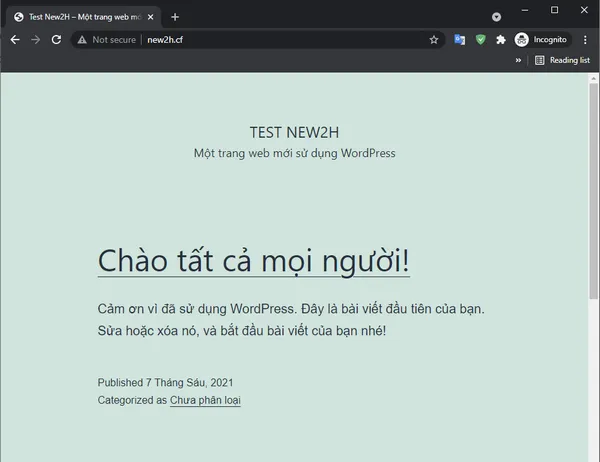
Task: Open the Google Translate extension
Action: [460, 39]
